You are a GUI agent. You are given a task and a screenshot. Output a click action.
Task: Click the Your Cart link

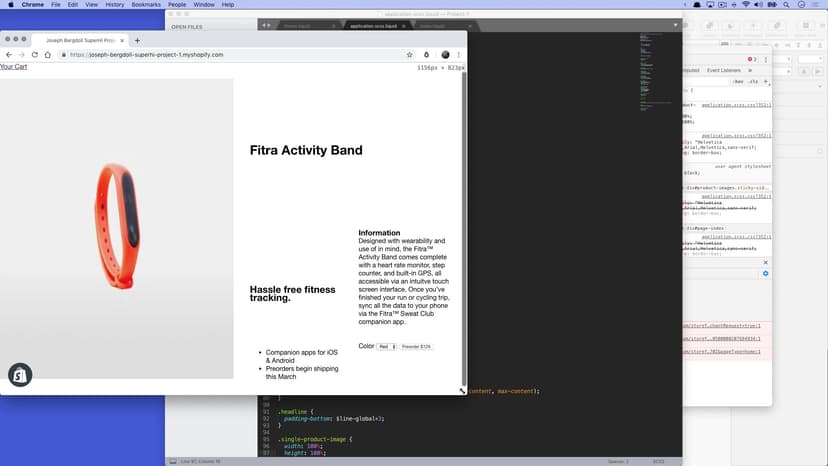14,67
